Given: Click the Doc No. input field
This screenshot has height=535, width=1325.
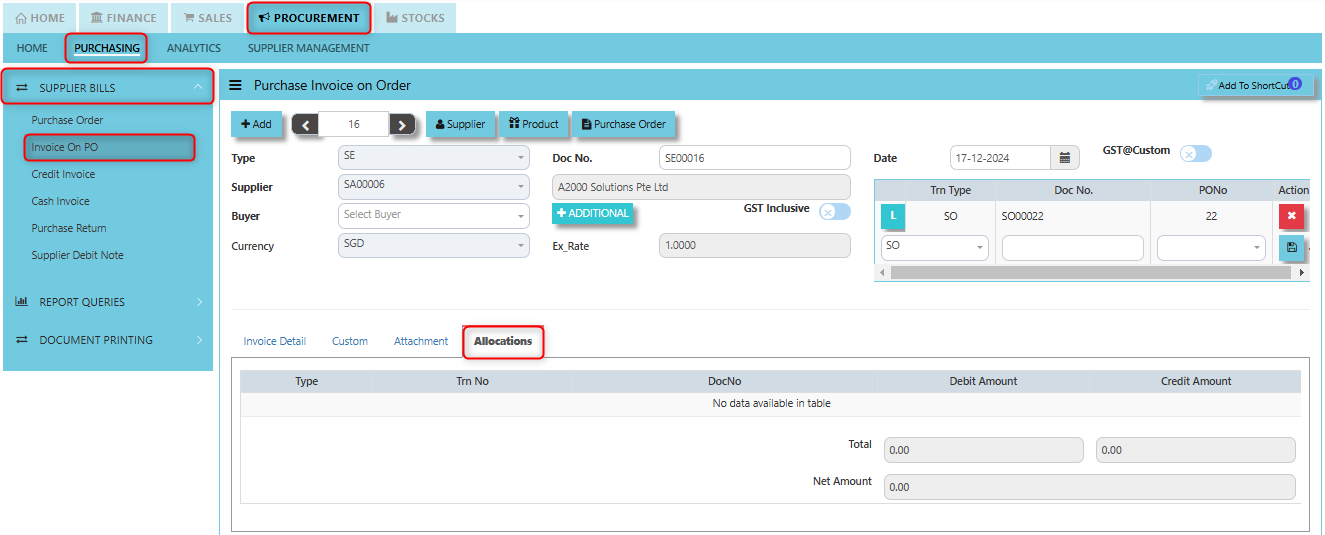Looking at the screenshot, I should [x=754, y=158].
